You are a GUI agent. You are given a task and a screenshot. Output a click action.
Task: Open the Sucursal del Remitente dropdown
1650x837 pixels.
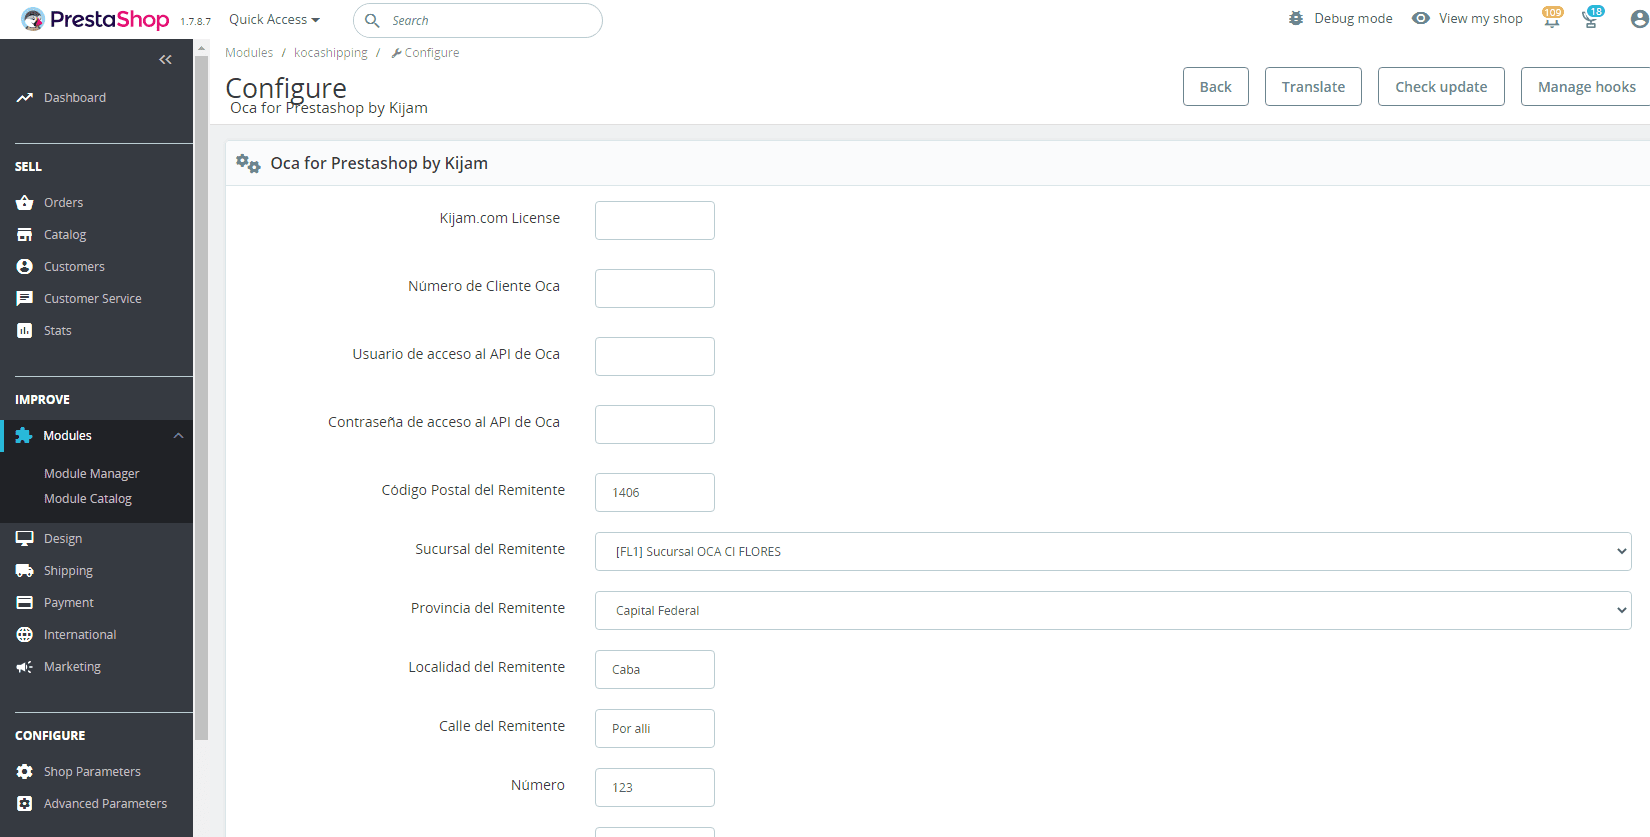tap(1113, 551)
